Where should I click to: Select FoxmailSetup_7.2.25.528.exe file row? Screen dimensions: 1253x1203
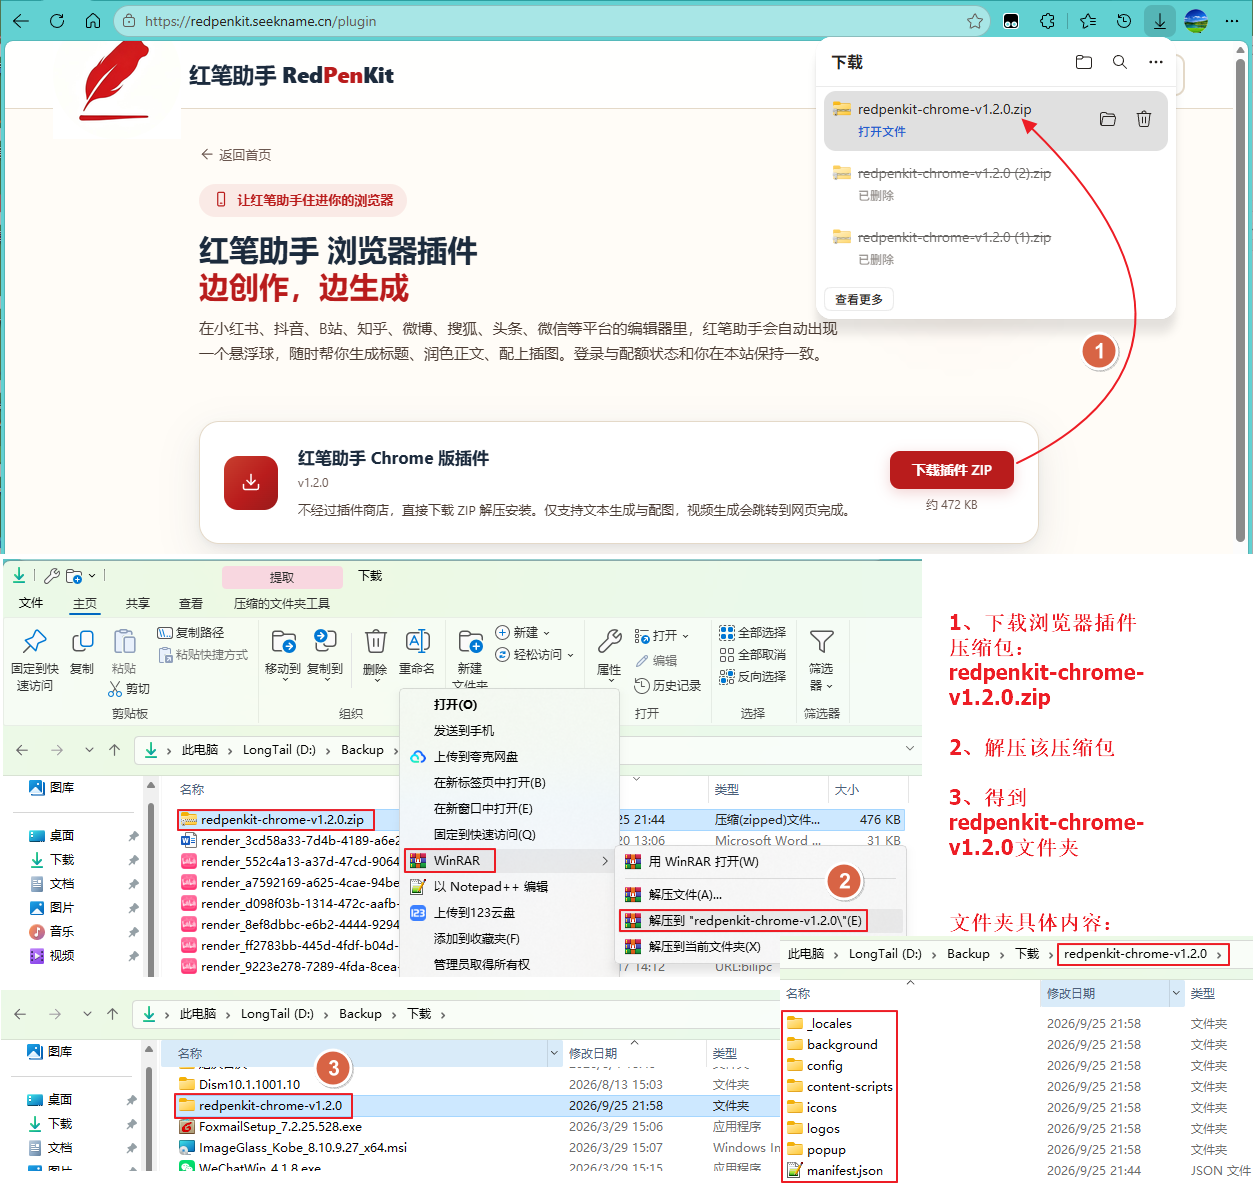coord(270,1127)
